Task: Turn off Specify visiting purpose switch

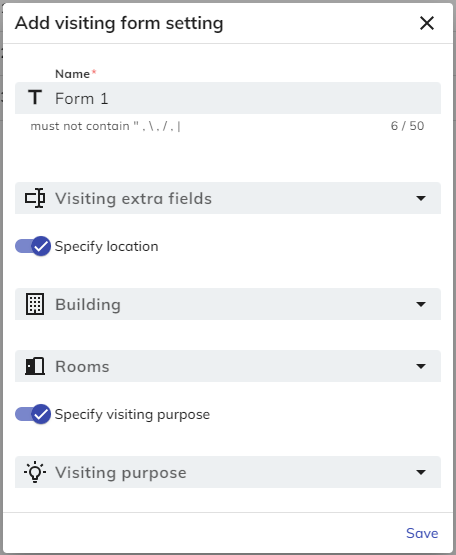Action: coord(33,414)
